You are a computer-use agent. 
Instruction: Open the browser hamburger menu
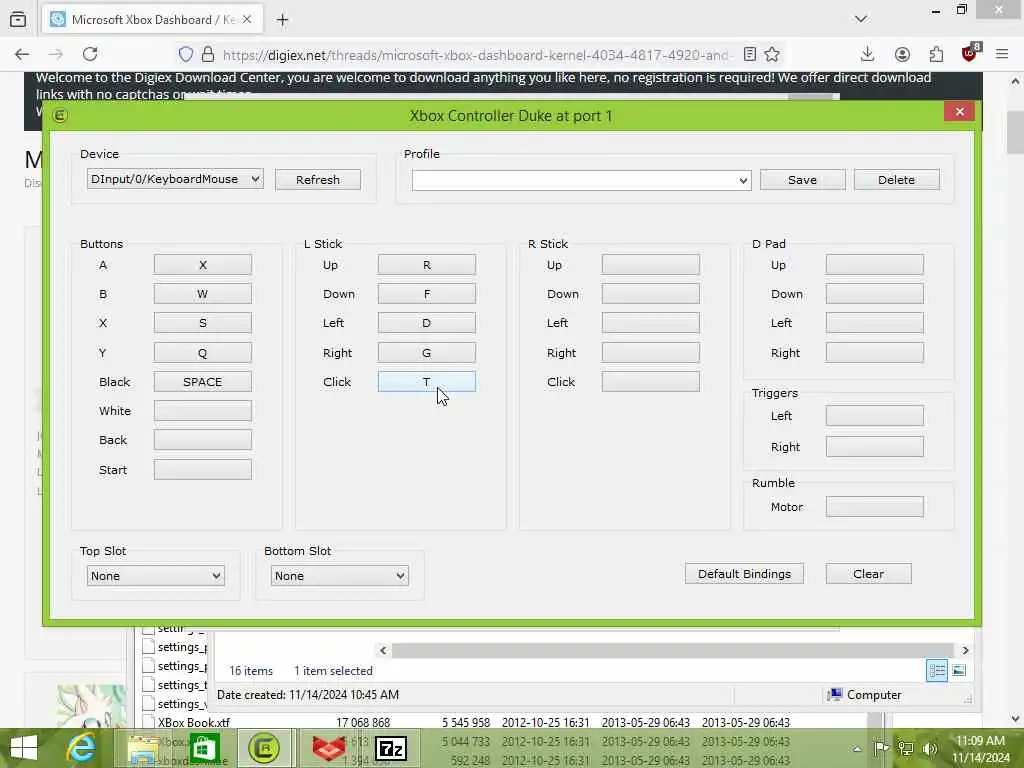point(1002,54)
